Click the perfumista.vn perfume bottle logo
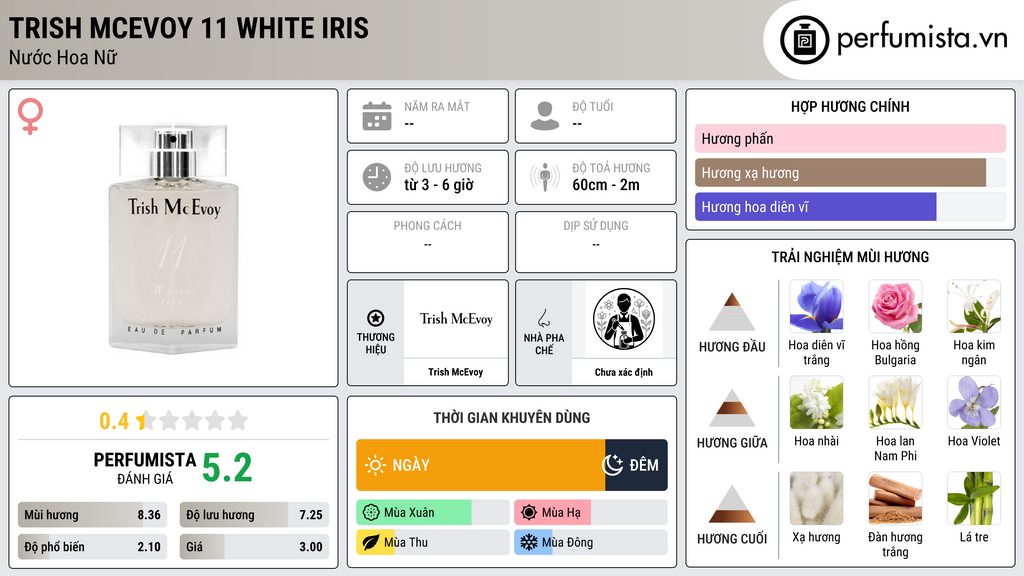Image resolution: width=1024 pixels, height=576 pixels. (804, 40)
